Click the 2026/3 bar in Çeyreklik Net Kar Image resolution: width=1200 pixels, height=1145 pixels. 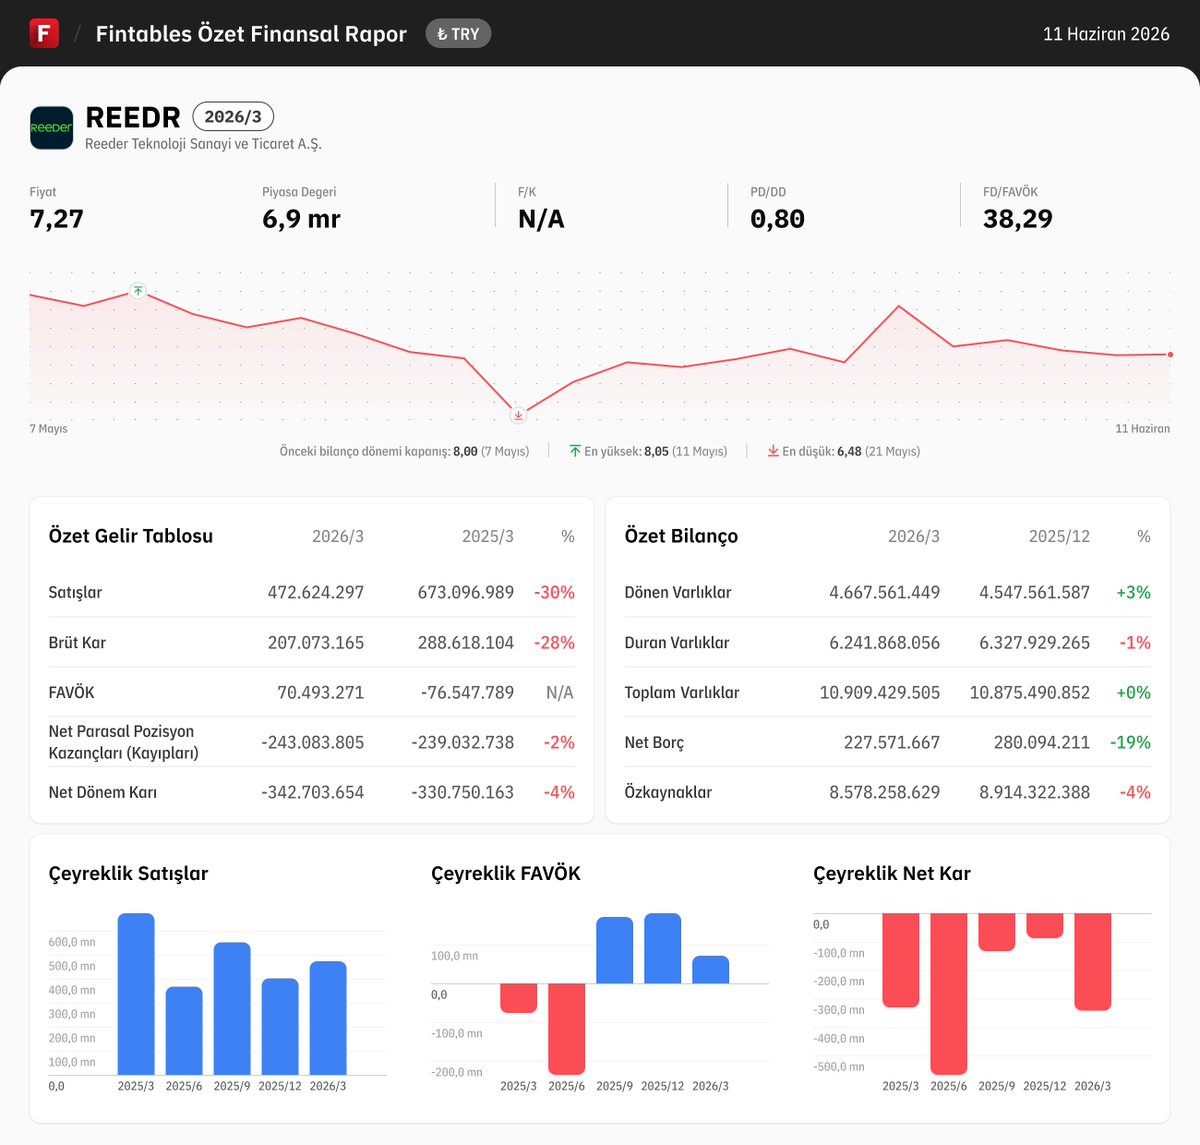point(1092,962)
